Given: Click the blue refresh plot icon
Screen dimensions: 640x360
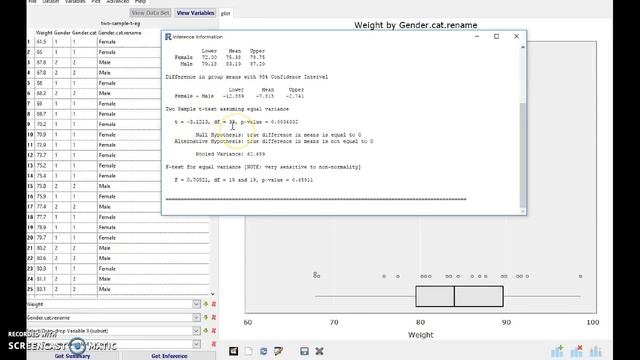Looking at the screenshot, I should pyautogui.click(x=264, y=351).
